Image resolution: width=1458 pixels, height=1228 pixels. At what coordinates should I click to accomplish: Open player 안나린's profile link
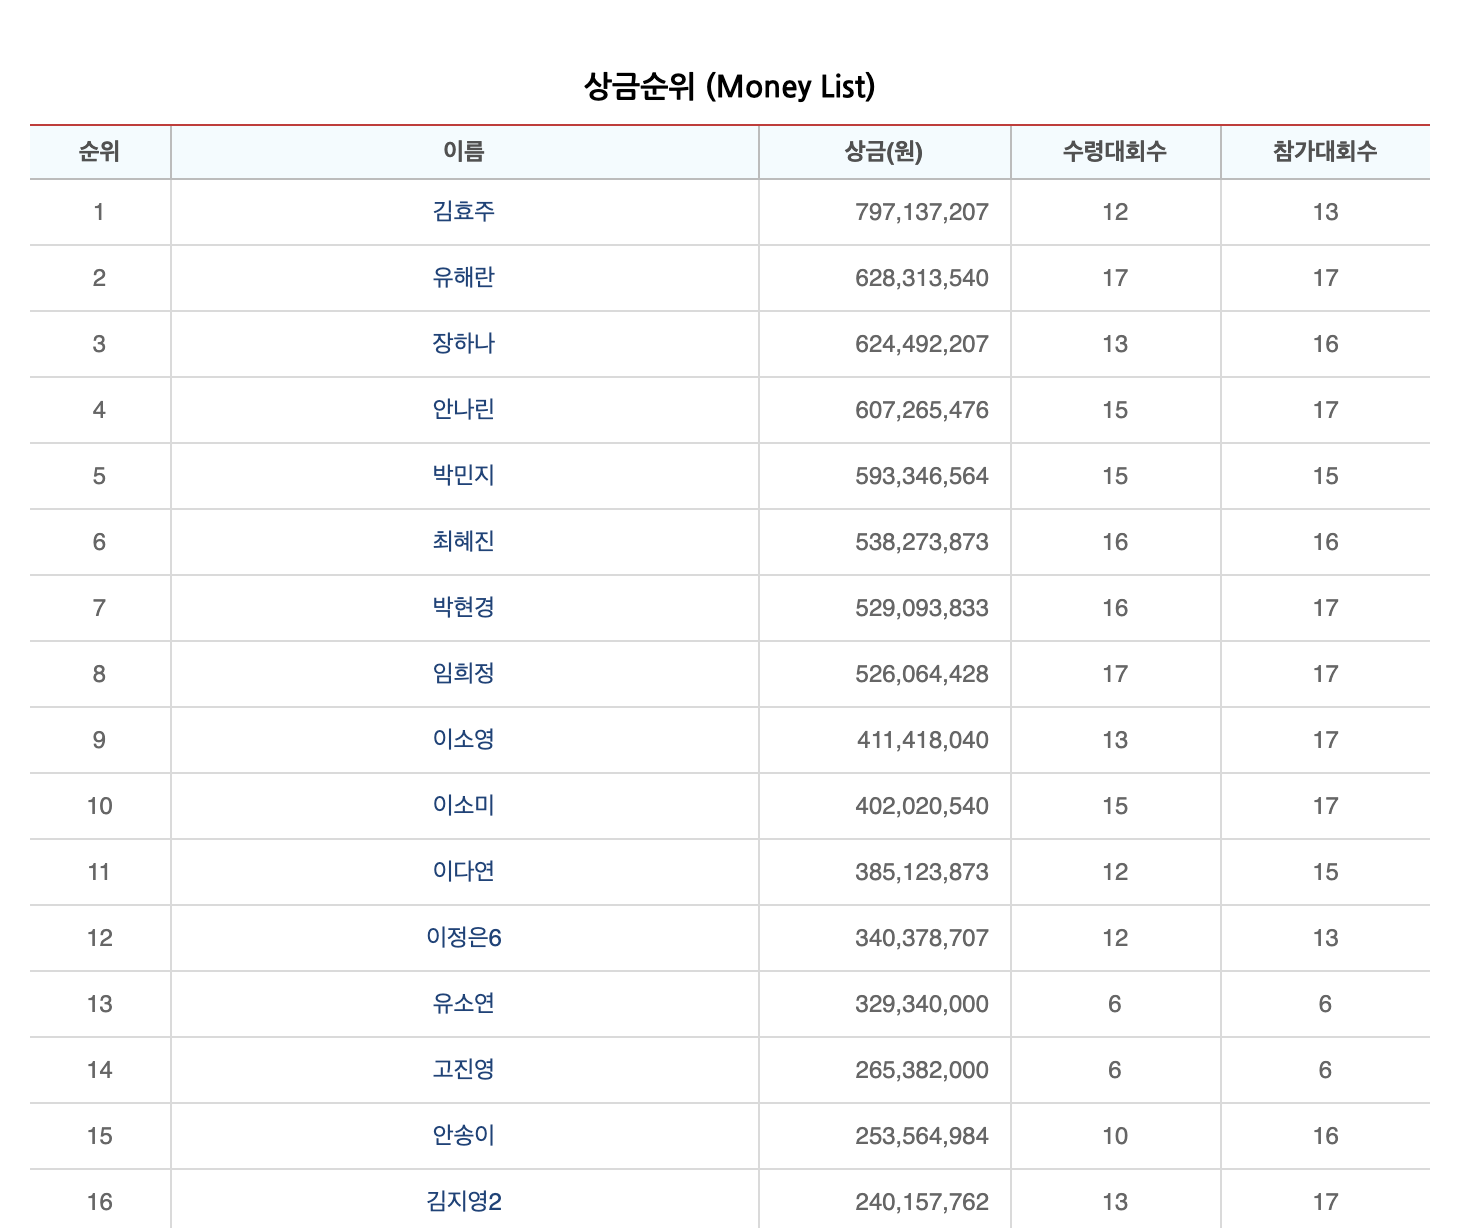(x=464, y=410)
